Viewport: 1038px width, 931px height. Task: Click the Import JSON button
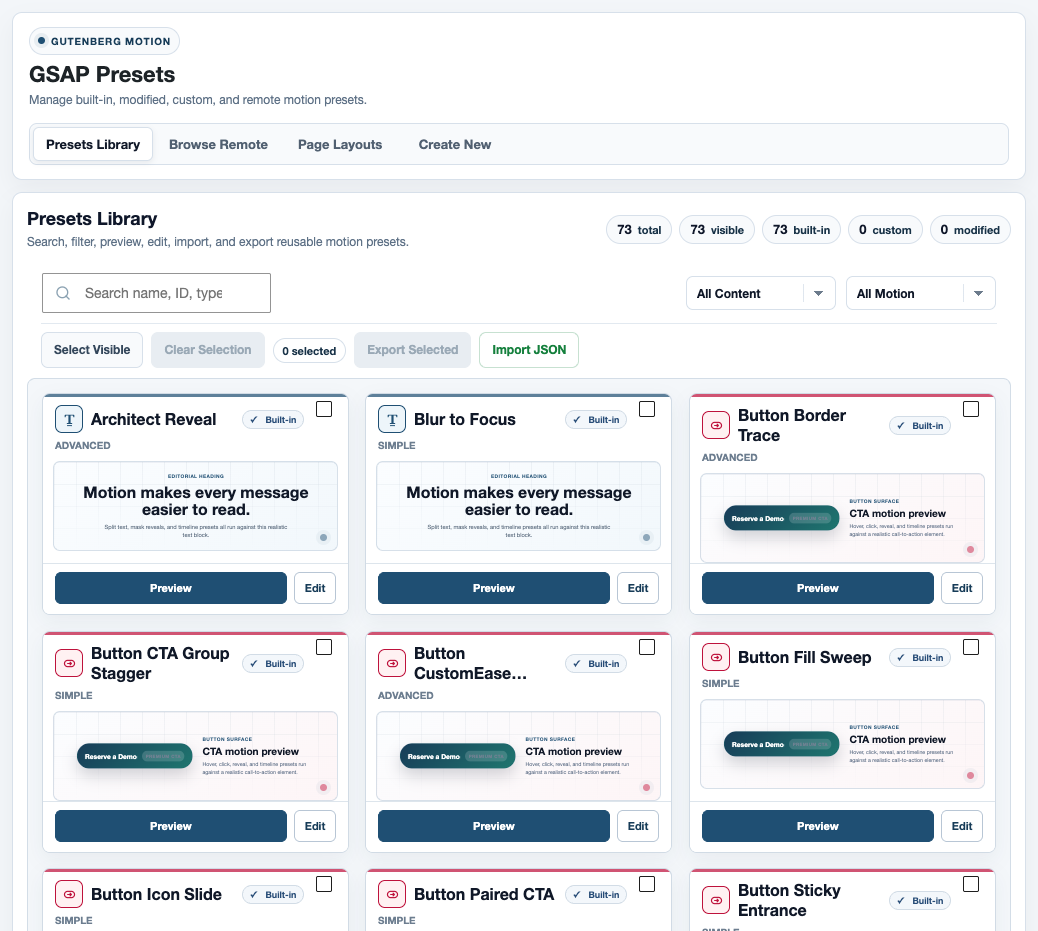[529, 350]
